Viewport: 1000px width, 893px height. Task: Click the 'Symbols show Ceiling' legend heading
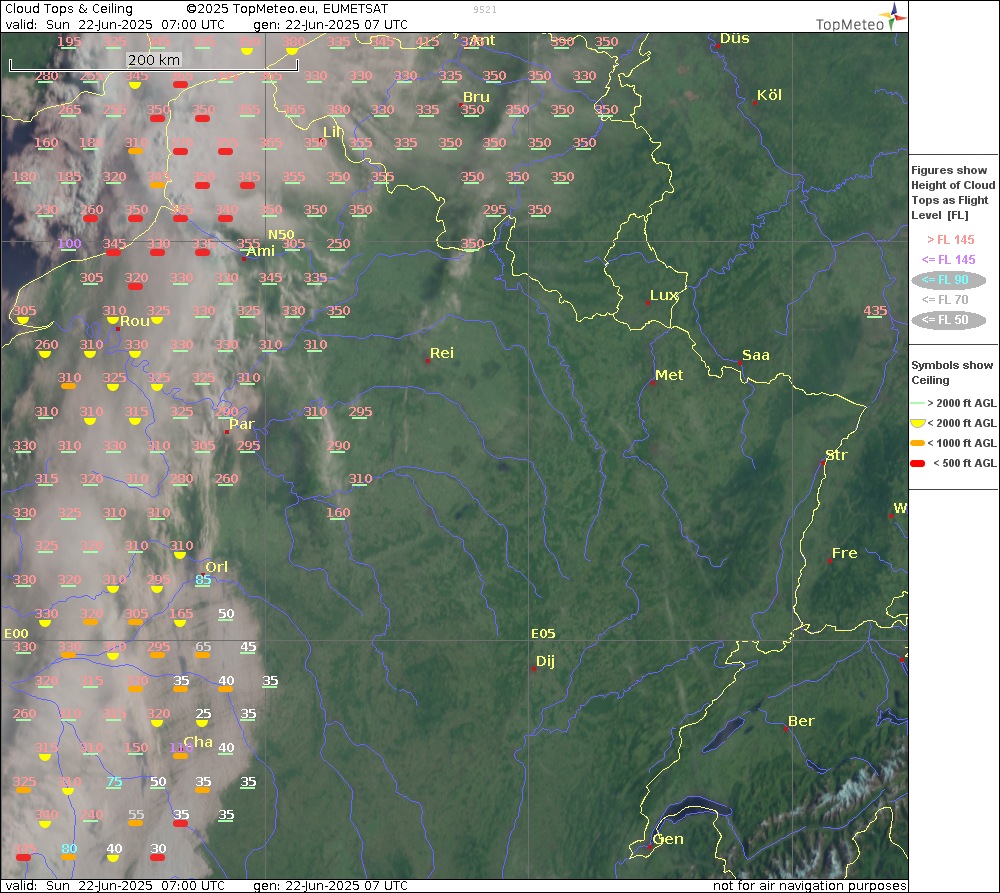coord(952,373)
